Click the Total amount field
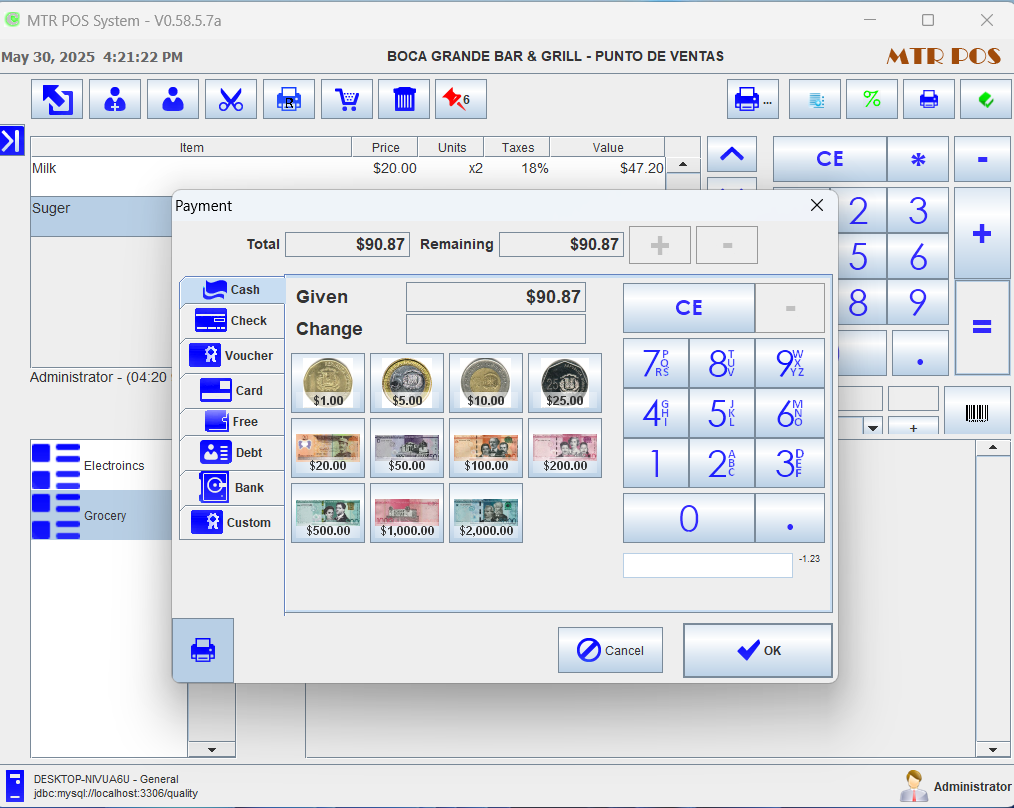The image size is (1014, 808). pos(347,245)
